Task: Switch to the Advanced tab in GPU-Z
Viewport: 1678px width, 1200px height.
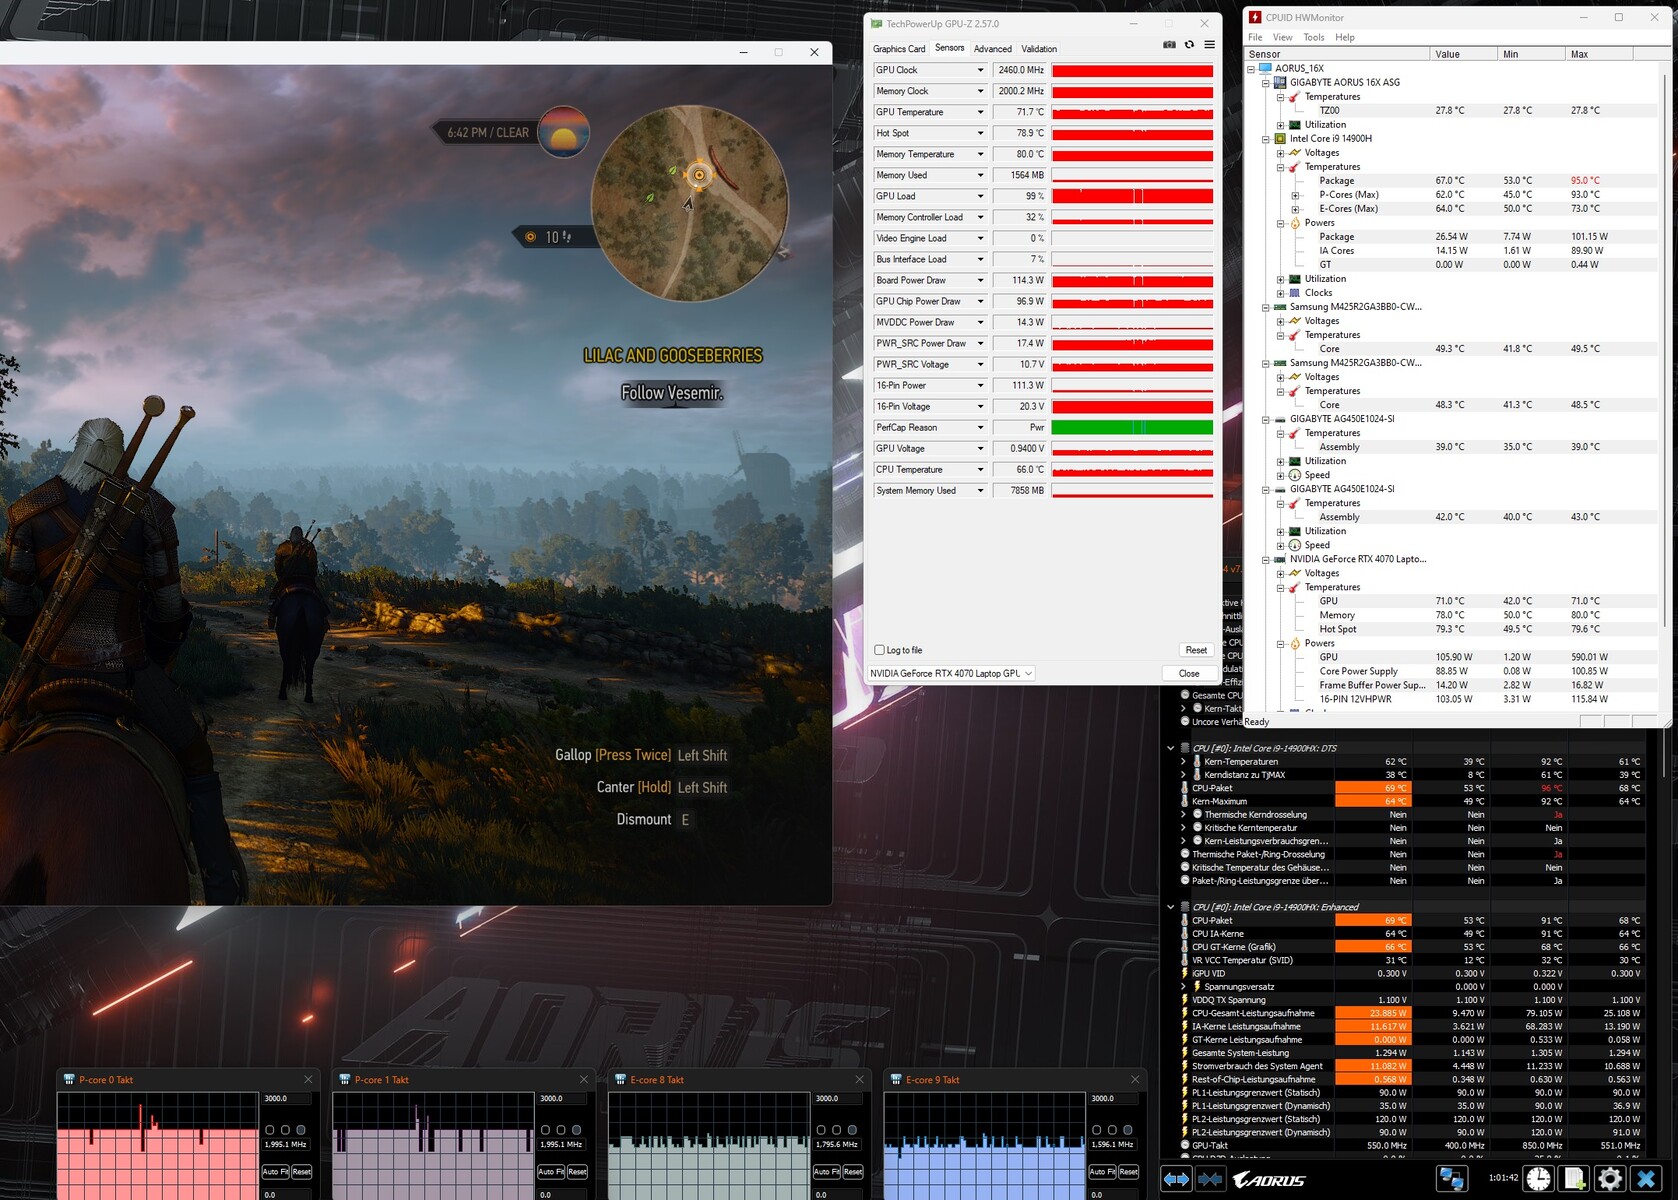Action: click(993, 49)
